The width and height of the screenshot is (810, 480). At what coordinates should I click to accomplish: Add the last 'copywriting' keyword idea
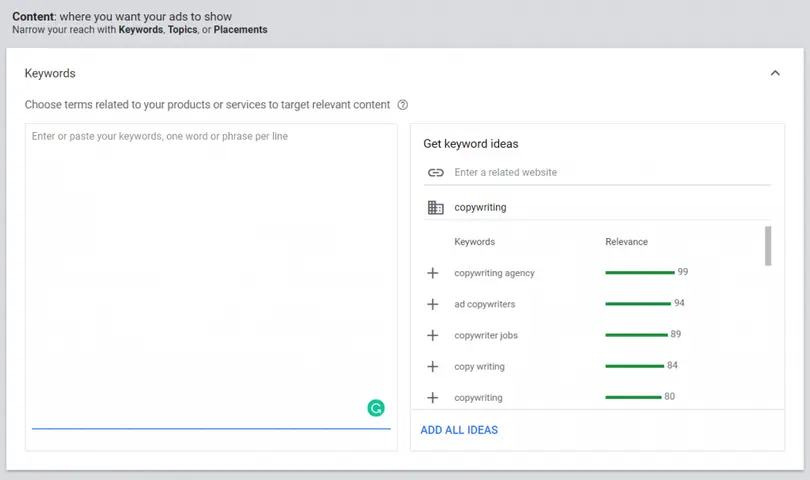[433, 397]
